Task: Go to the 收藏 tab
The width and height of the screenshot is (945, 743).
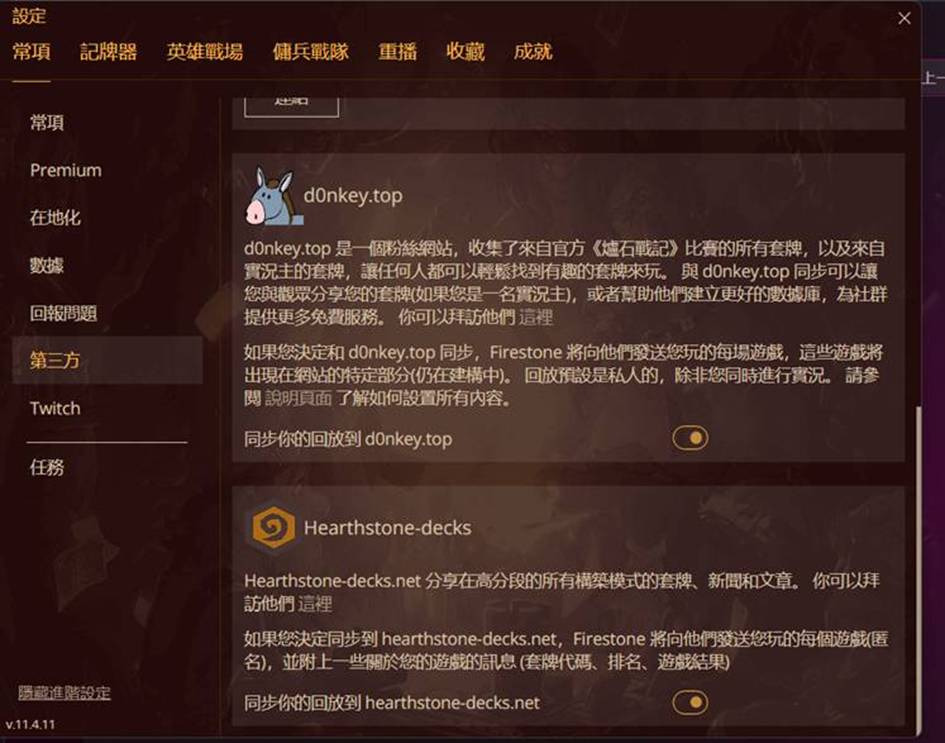Action: 465,52
